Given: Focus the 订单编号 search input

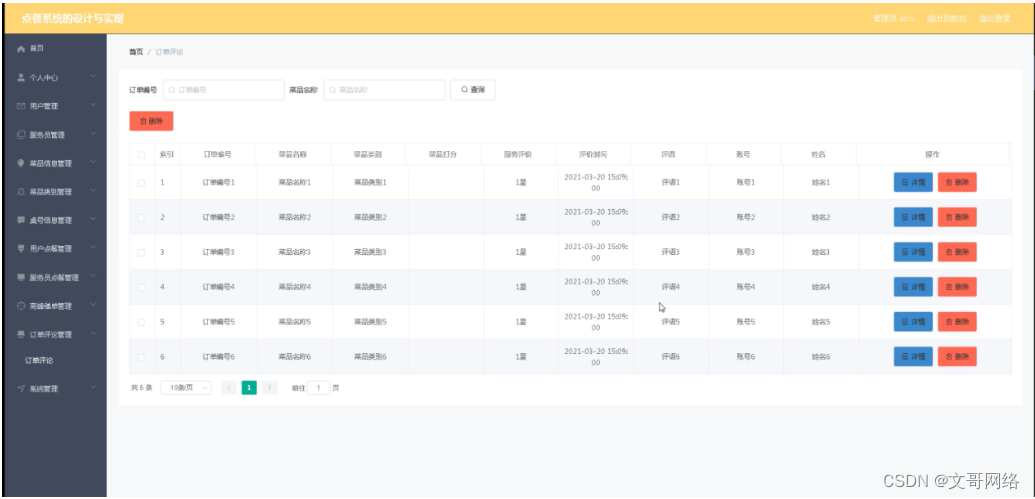Looking at the screenshot, I should [224, 90].
